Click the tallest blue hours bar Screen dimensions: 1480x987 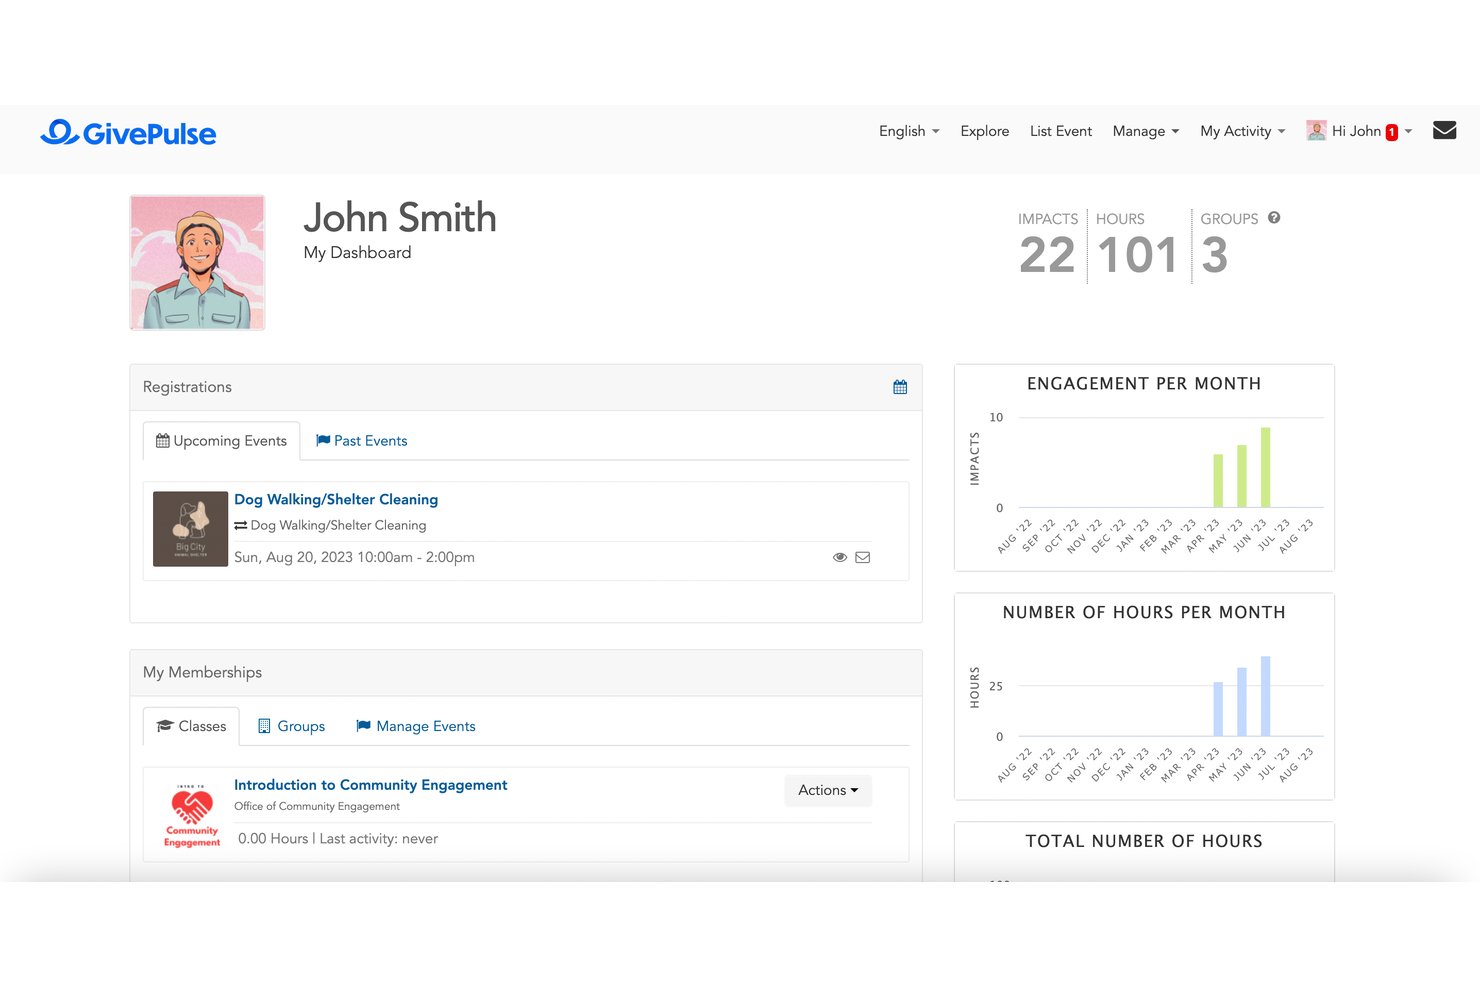[1265, 696]
